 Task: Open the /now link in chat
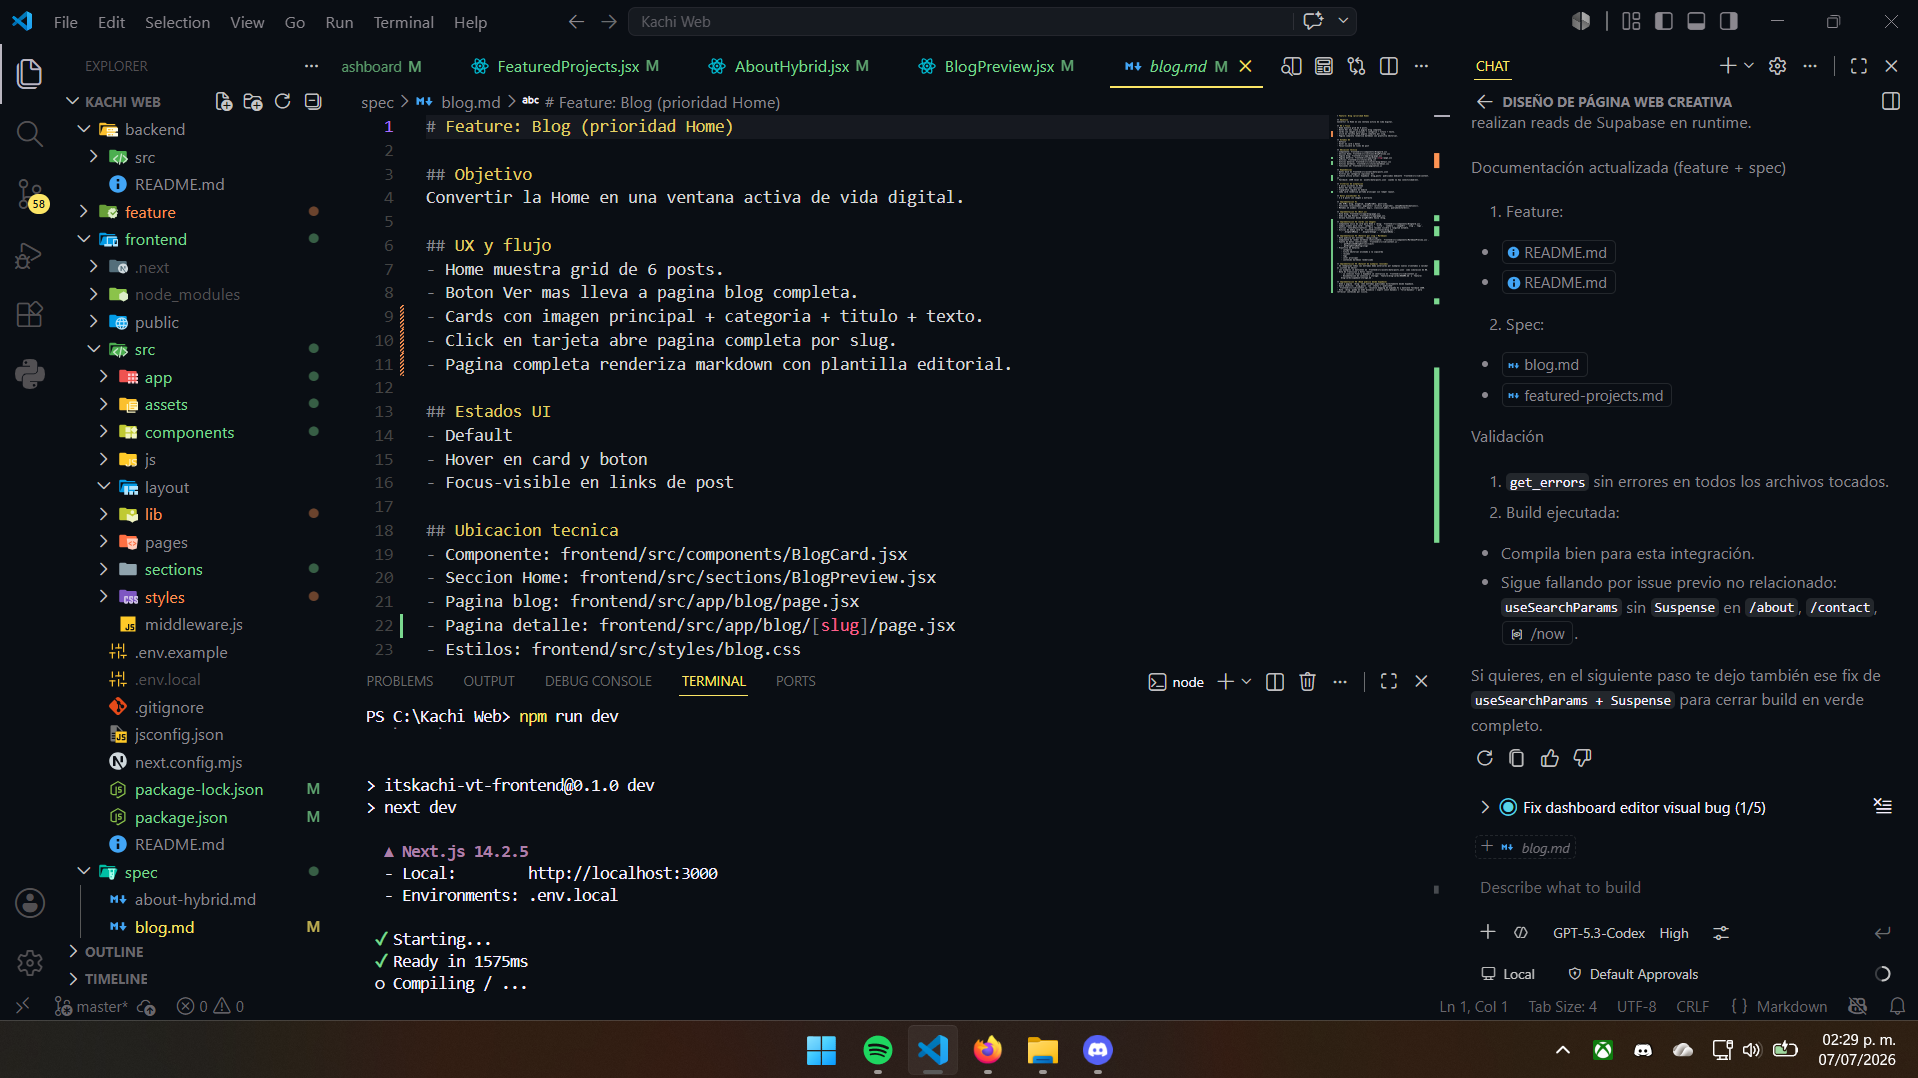1539,634
